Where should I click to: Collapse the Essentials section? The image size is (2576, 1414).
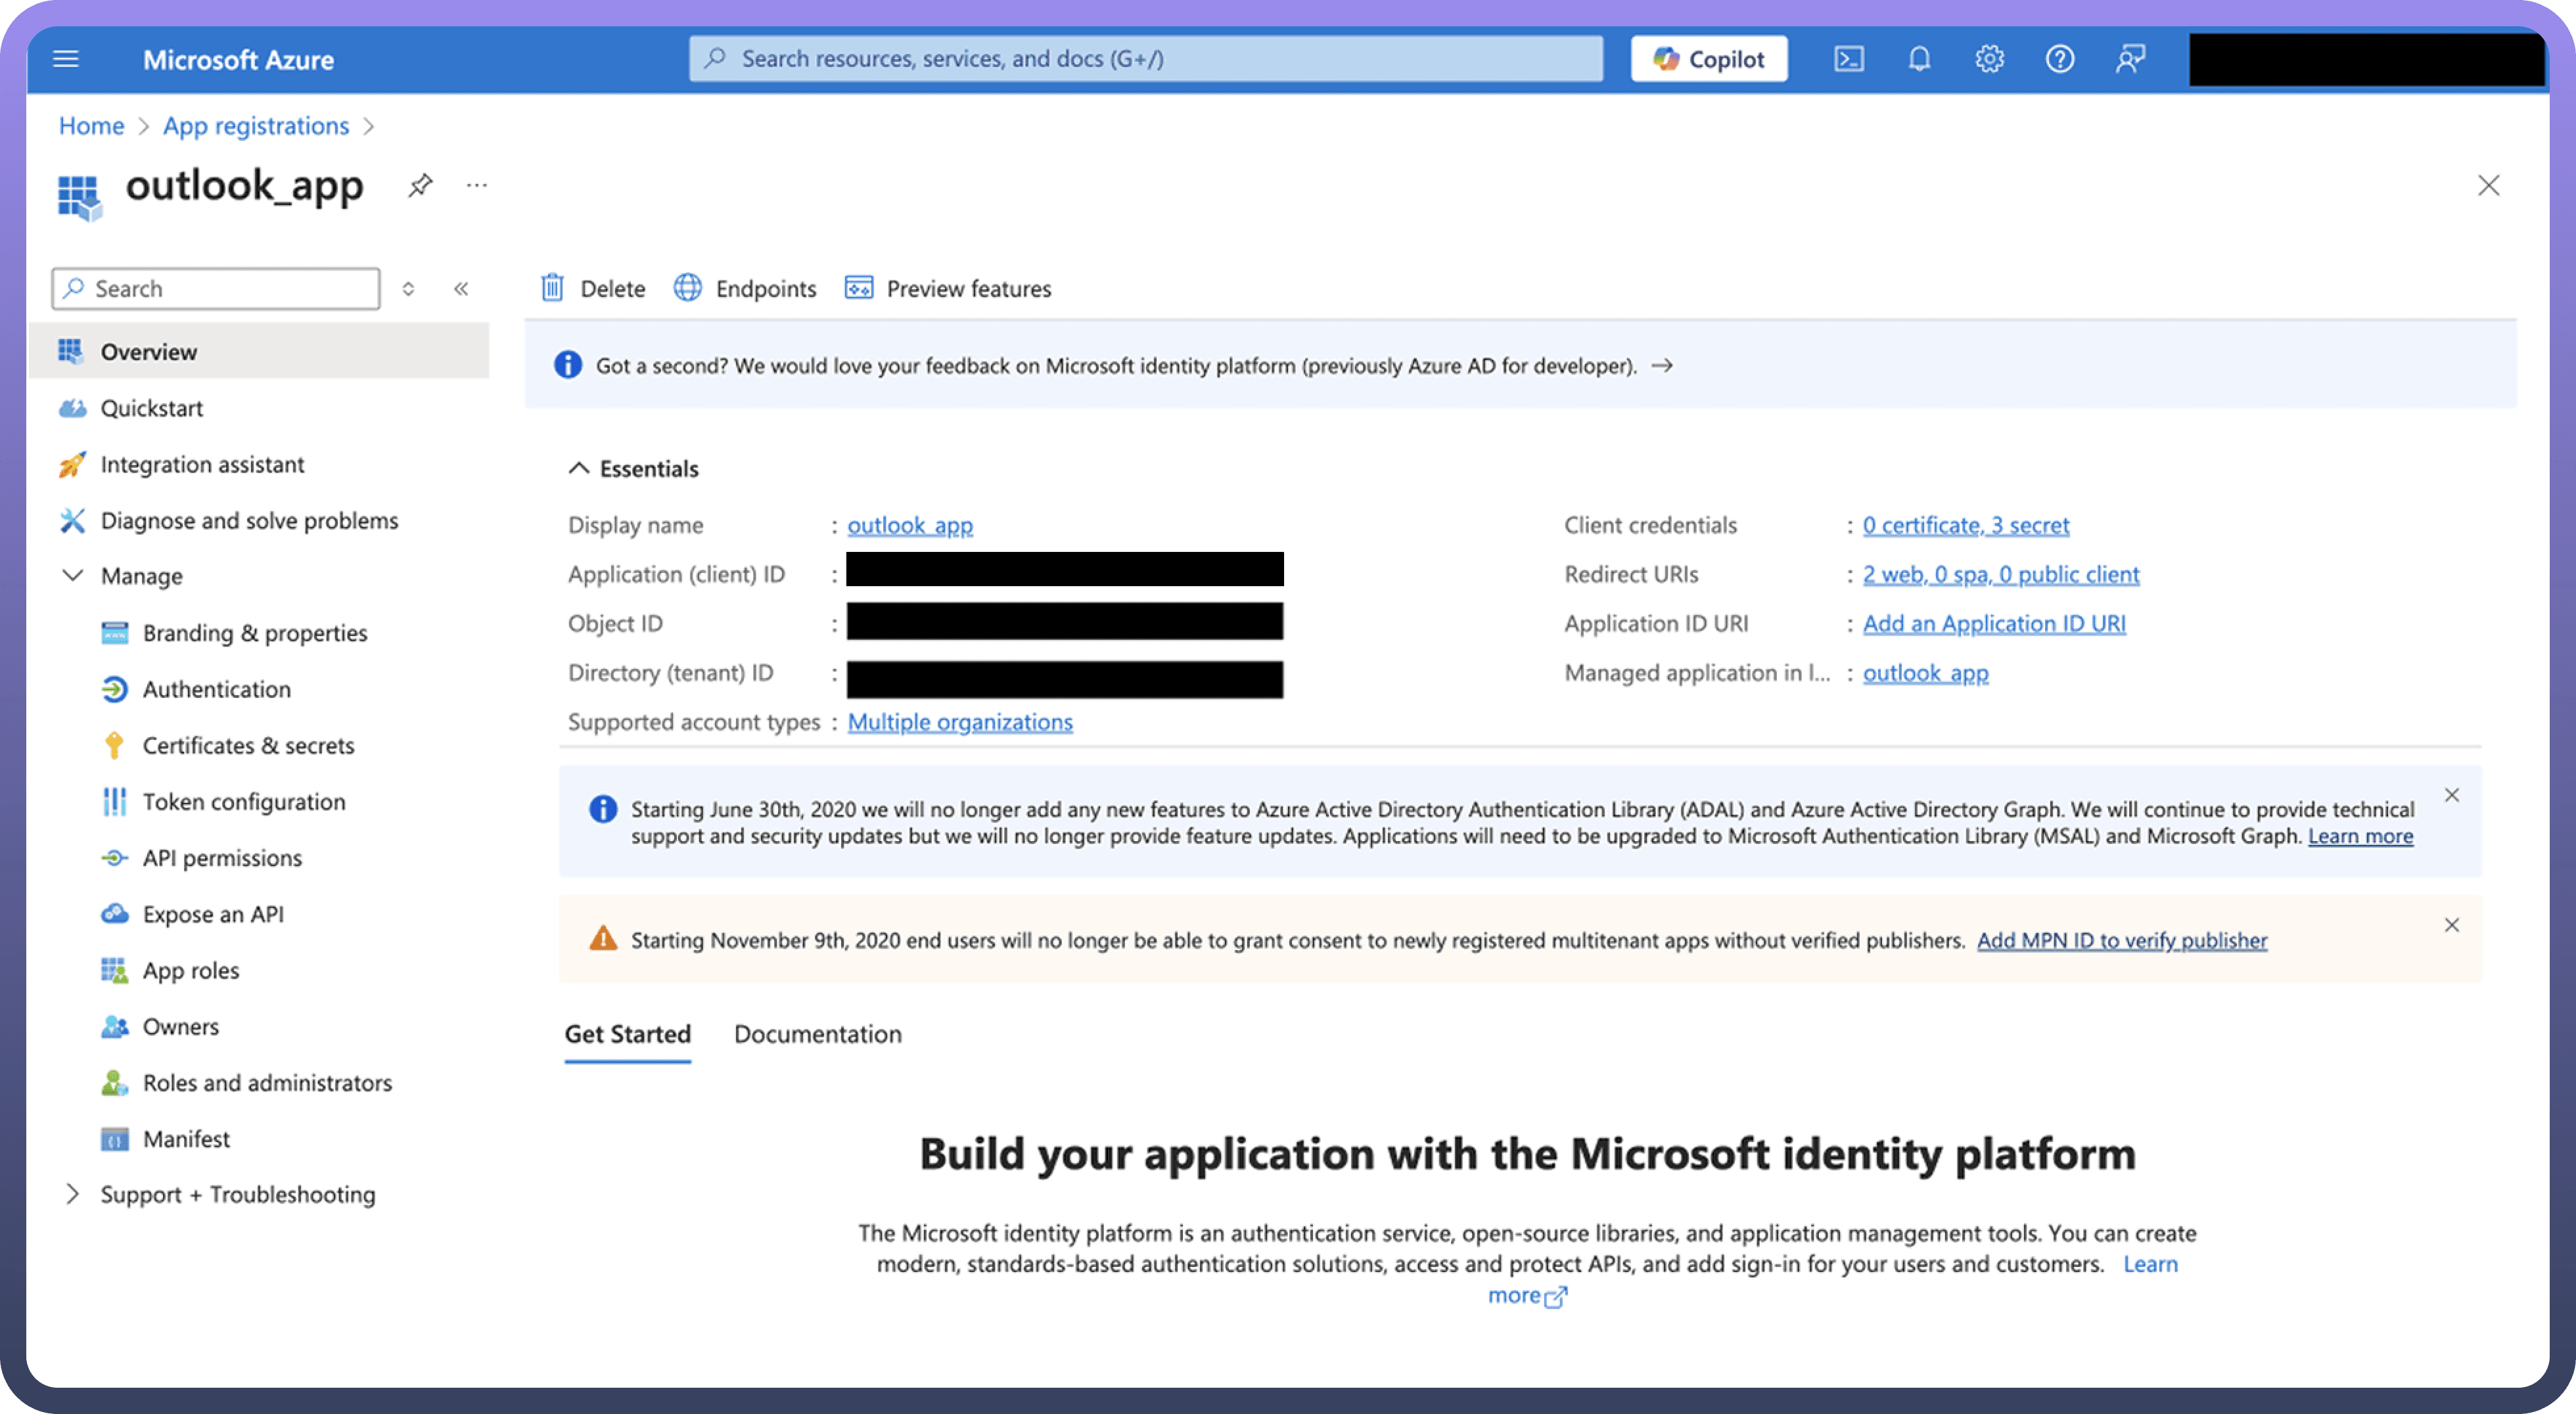coord(579,468)
